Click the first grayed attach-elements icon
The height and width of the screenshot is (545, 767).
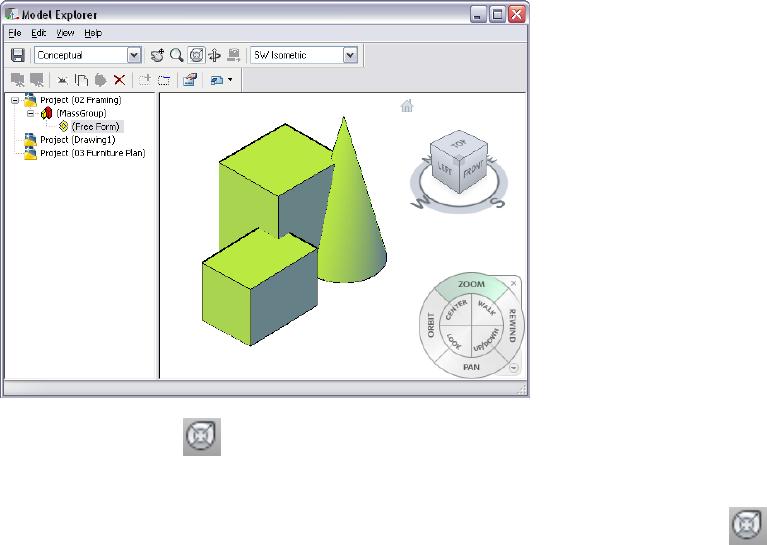18,80
